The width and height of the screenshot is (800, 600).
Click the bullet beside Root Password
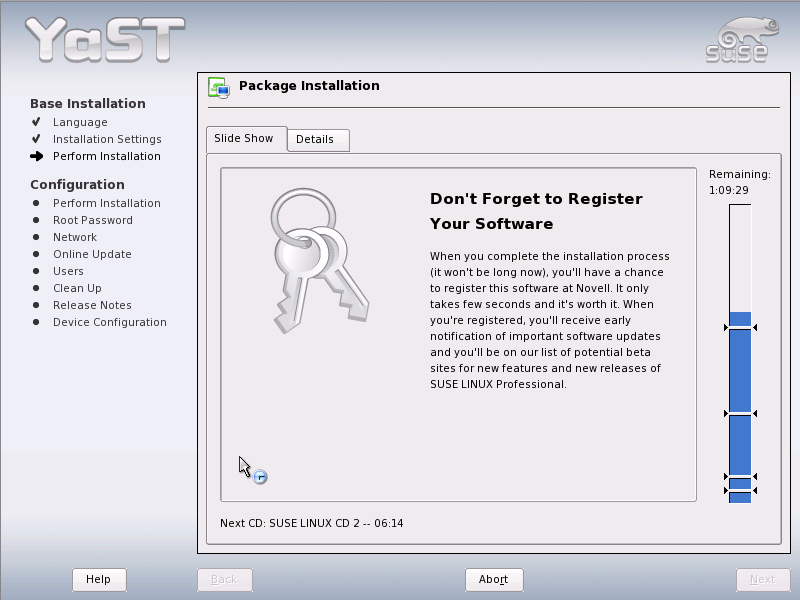(x=36, y=220)
